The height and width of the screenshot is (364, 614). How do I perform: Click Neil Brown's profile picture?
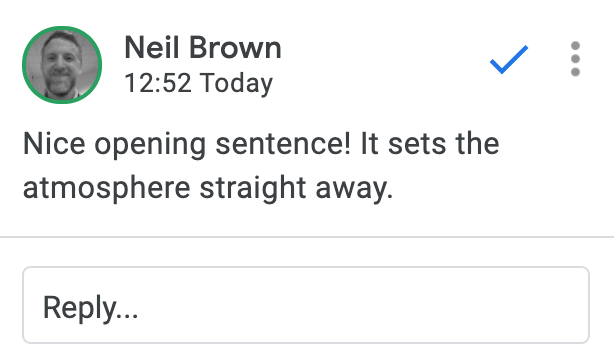62,65
